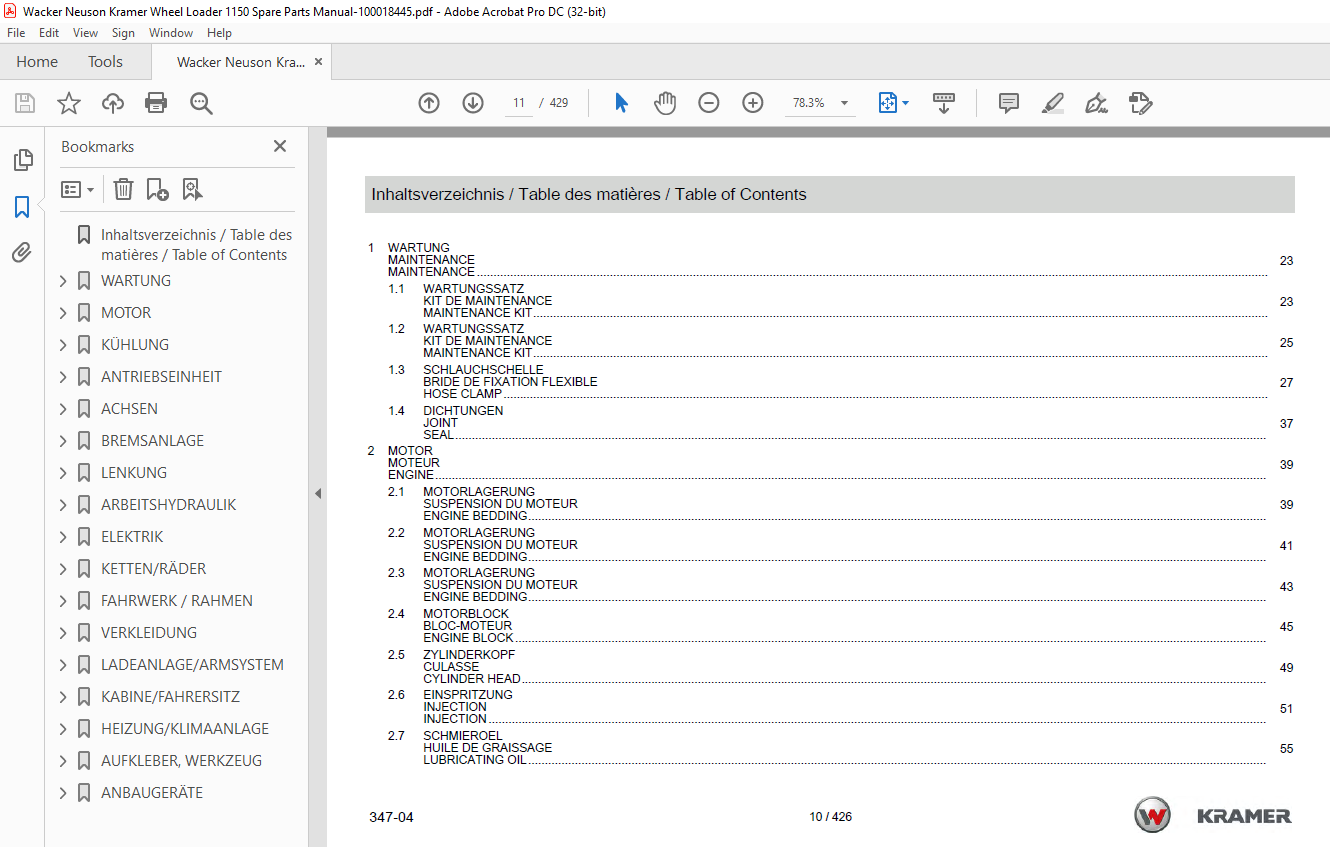Expand the ARBEITSHYDRAULIK bookmark

click(x=63, y=505)
